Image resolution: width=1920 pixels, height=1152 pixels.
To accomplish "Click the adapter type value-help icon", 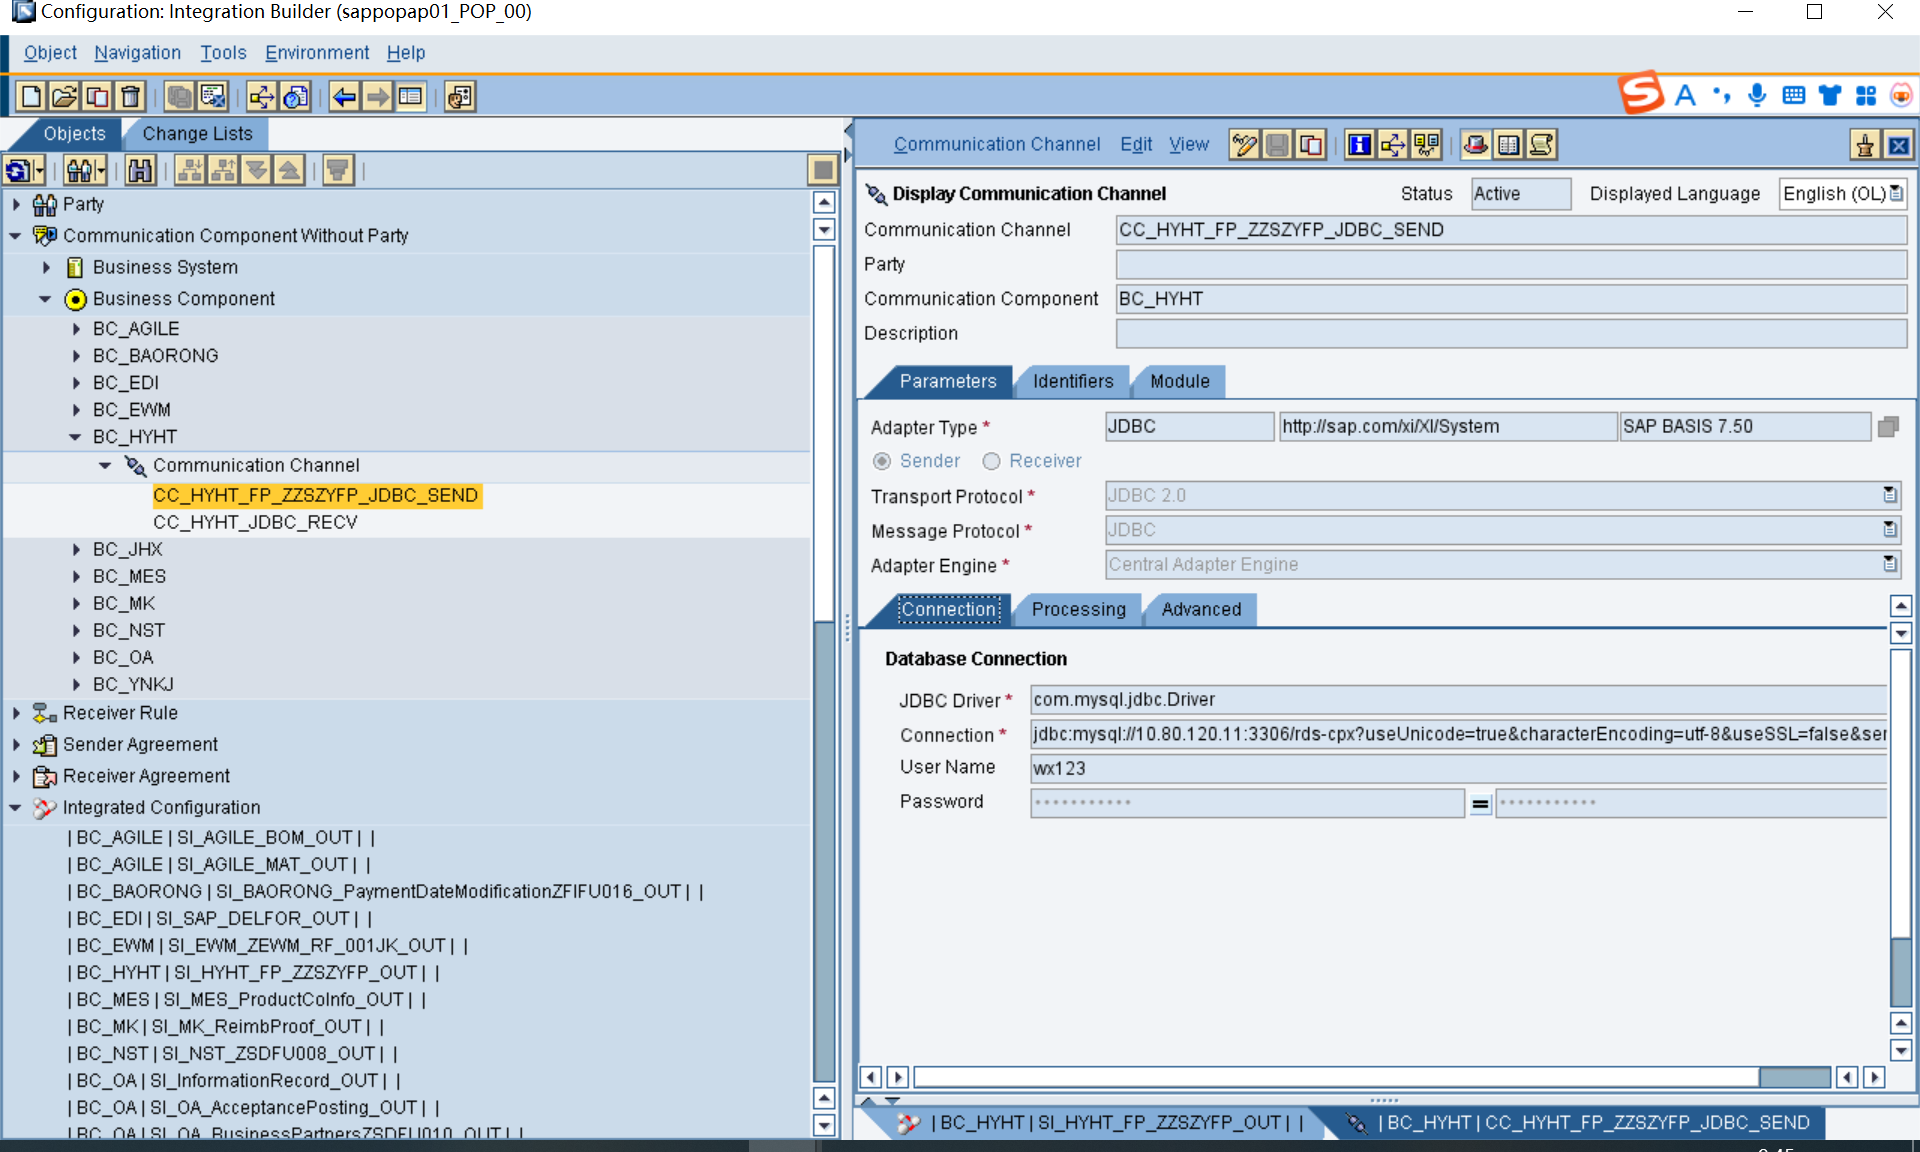I will click(1888, 426).
